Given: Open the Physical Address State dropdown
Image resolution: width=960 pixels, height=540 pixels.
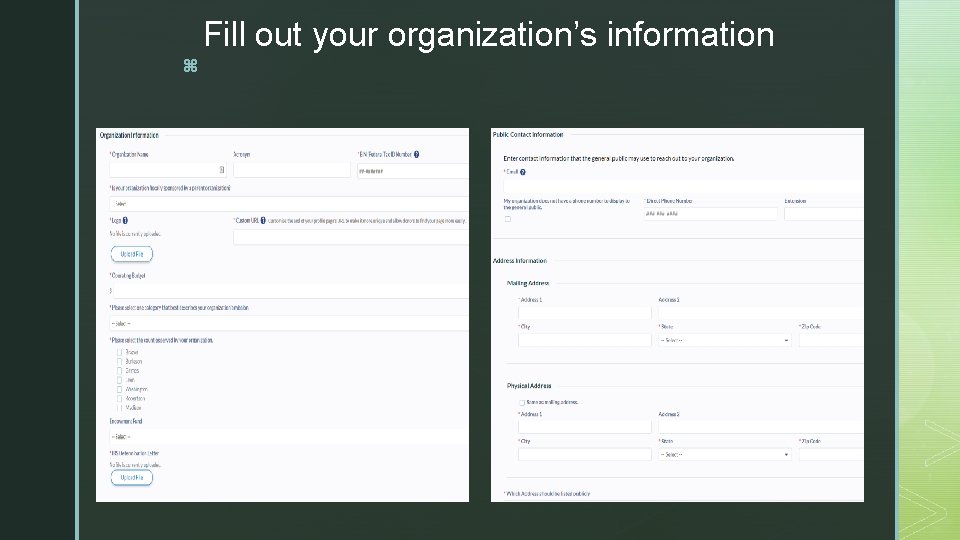Looking at the screenshot, I should (725, 455).
